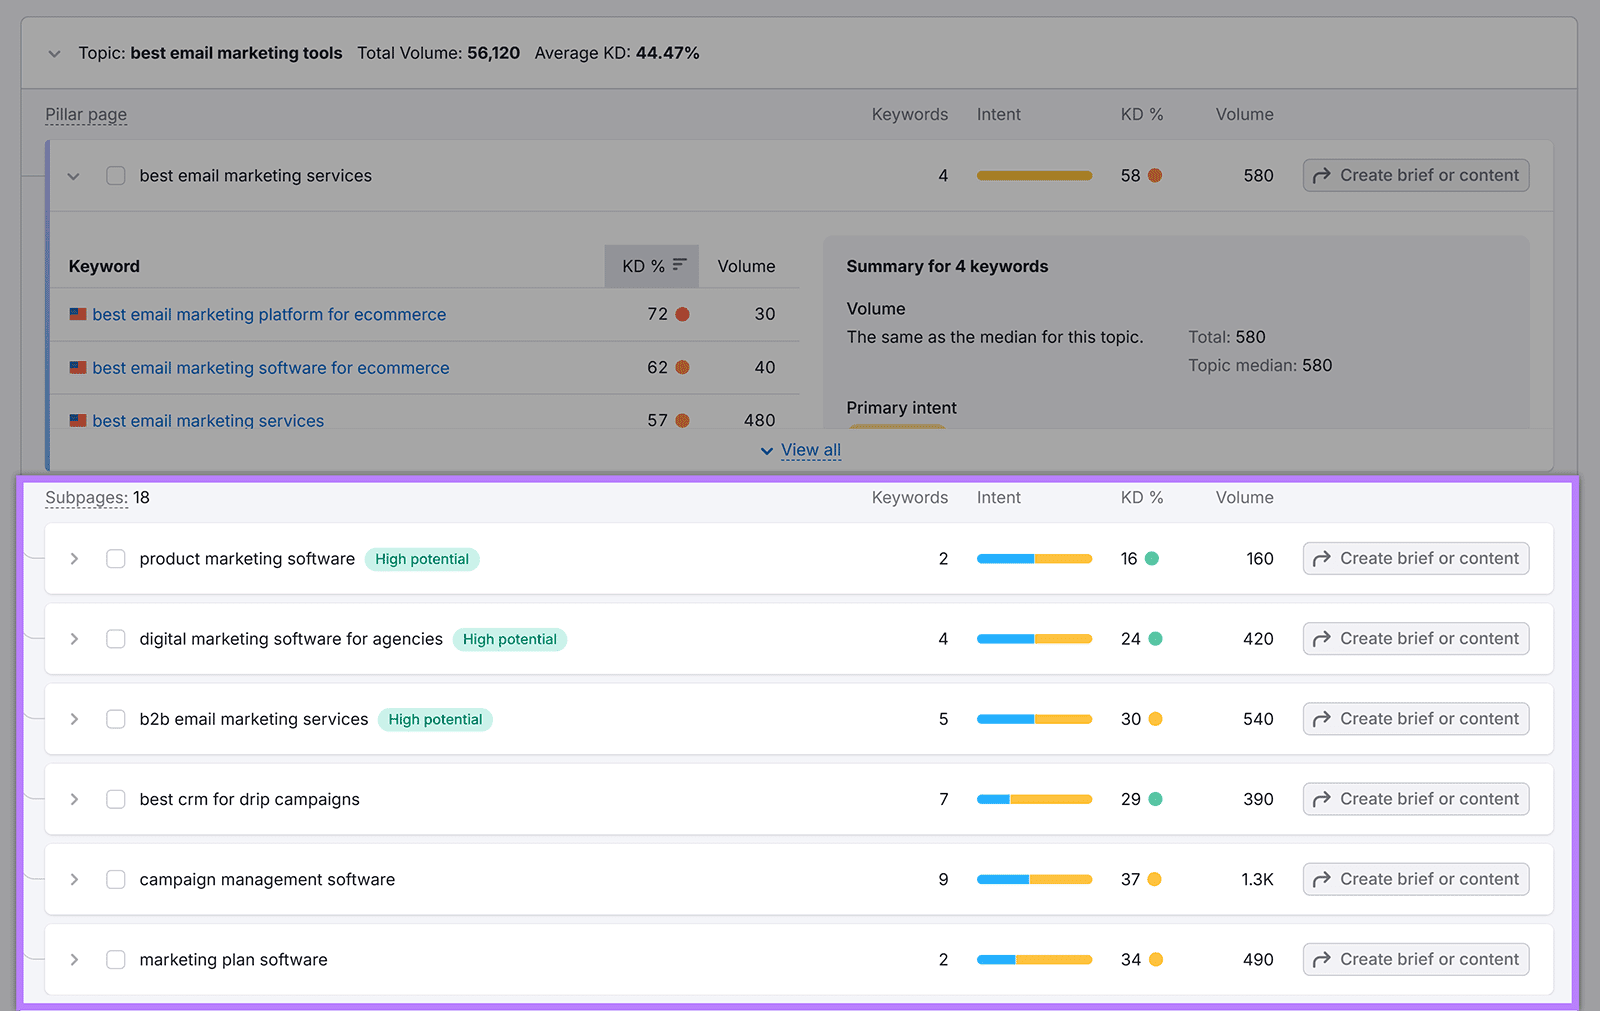Viewport: 1600px width, 1011px height.
Task: Click the orange dot next to KD 58
Action: coord(1157,175)
